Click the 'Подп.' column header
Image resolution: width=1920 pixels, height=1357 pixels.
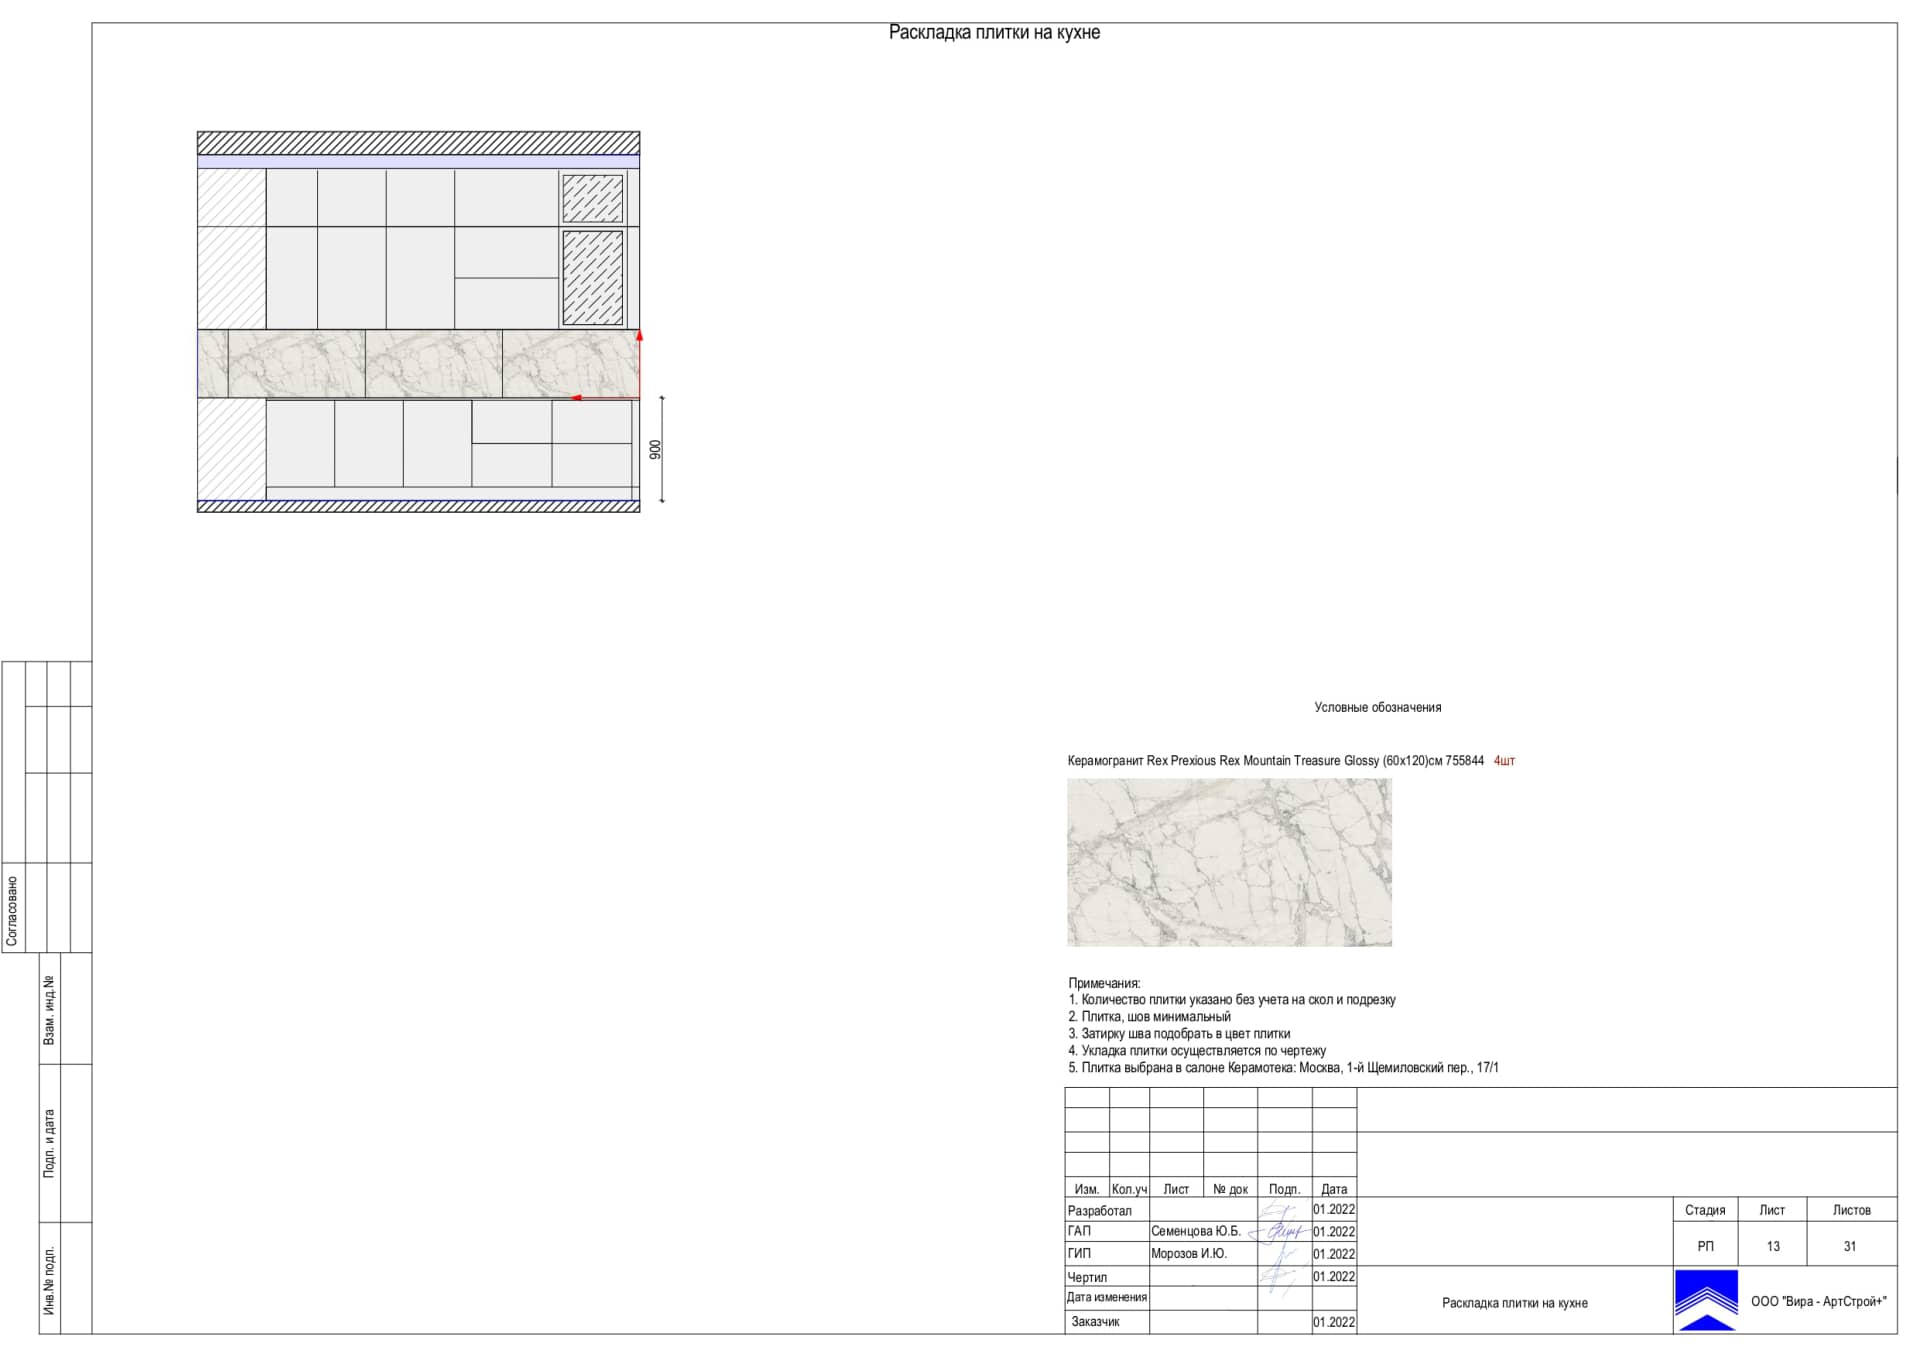pos(1284,1190)
